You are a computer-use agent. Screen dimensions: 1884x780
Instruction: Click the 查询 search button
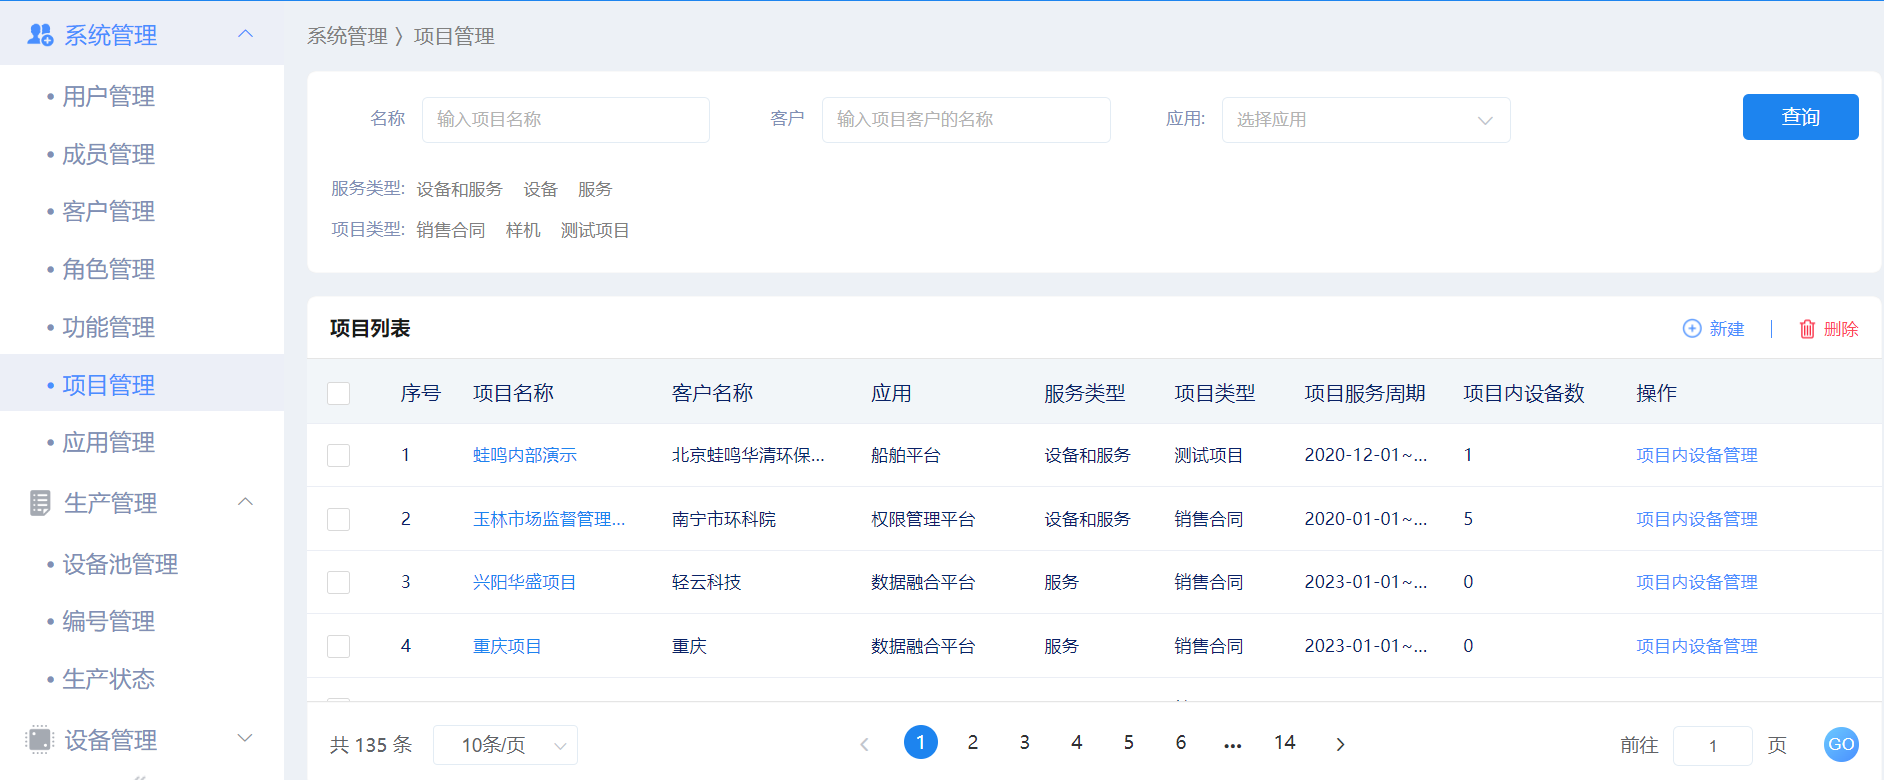[1800, 117]
